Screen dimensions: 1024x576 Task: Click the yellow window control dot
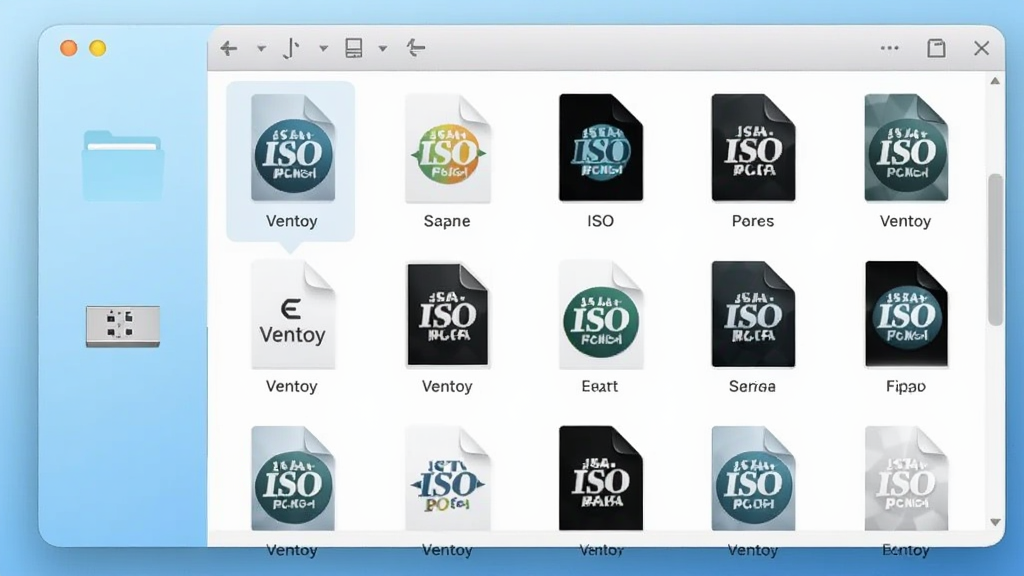pyautogui.click(x=98, y=48)
